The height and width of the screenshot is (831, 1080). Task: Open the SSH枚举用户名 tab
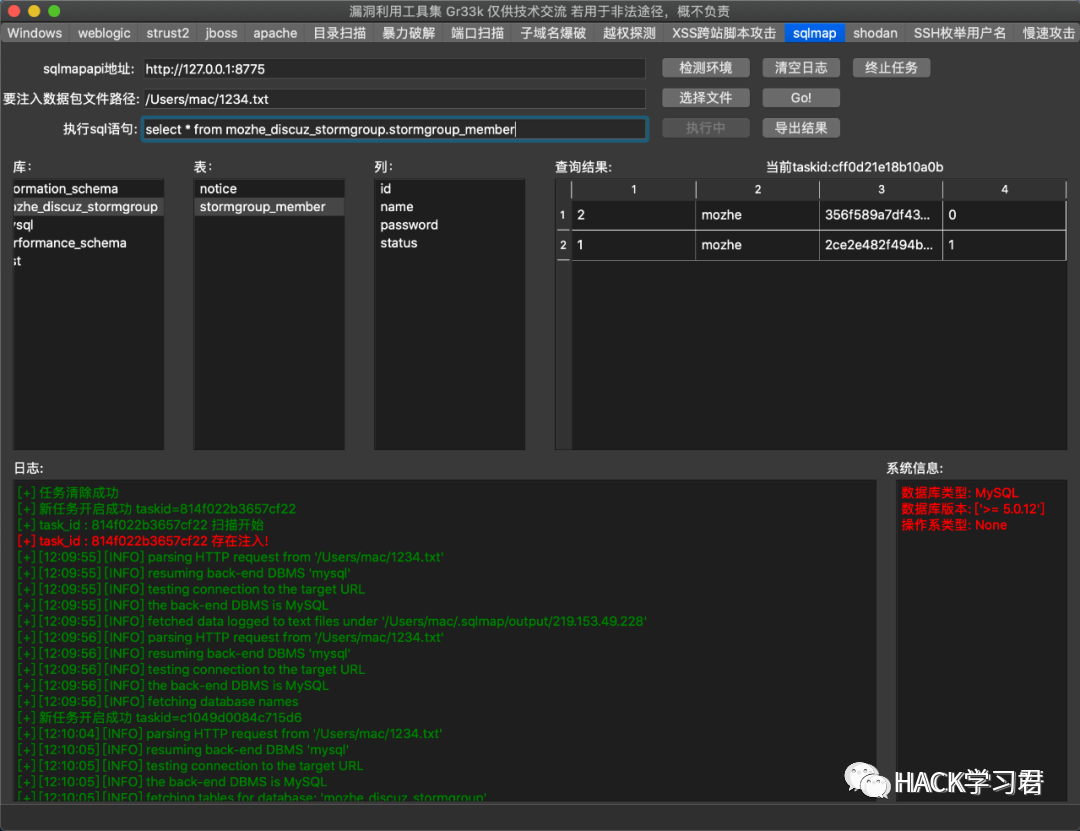959,33
